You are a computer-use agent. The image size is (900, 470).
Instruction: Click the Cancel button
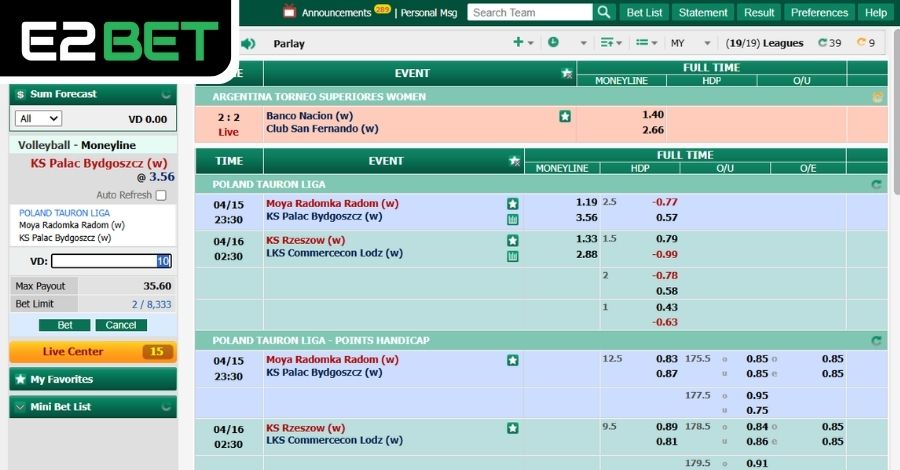pyautogui.click(x=121, y=325)
